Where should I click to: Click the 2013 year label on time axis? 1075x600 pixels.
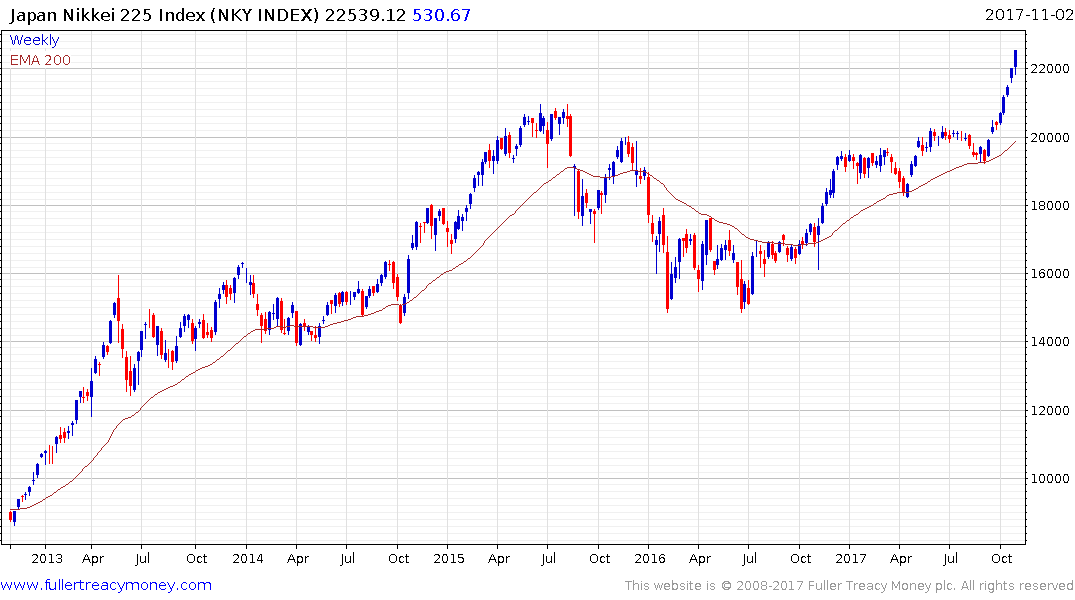[47, 558]
